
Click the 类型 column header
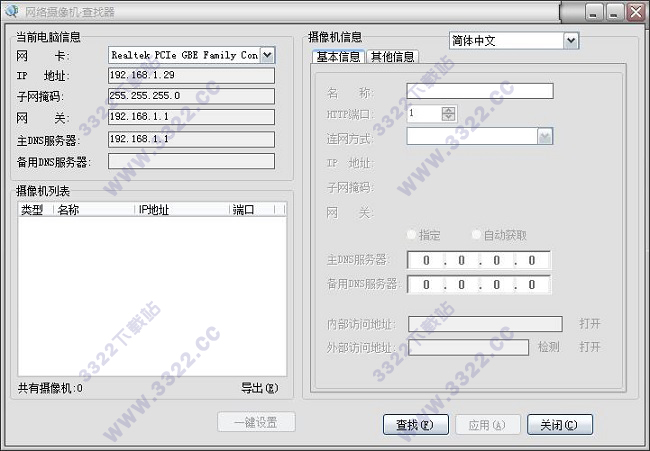[x=36, y=210]
